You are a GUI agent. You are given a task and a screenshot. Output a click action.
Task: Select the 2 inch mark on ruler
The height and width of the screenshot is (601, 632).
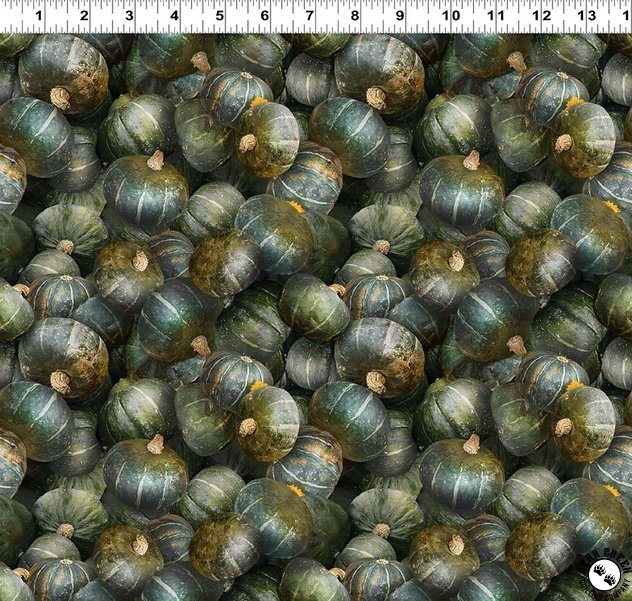click(x=84, y=15)
